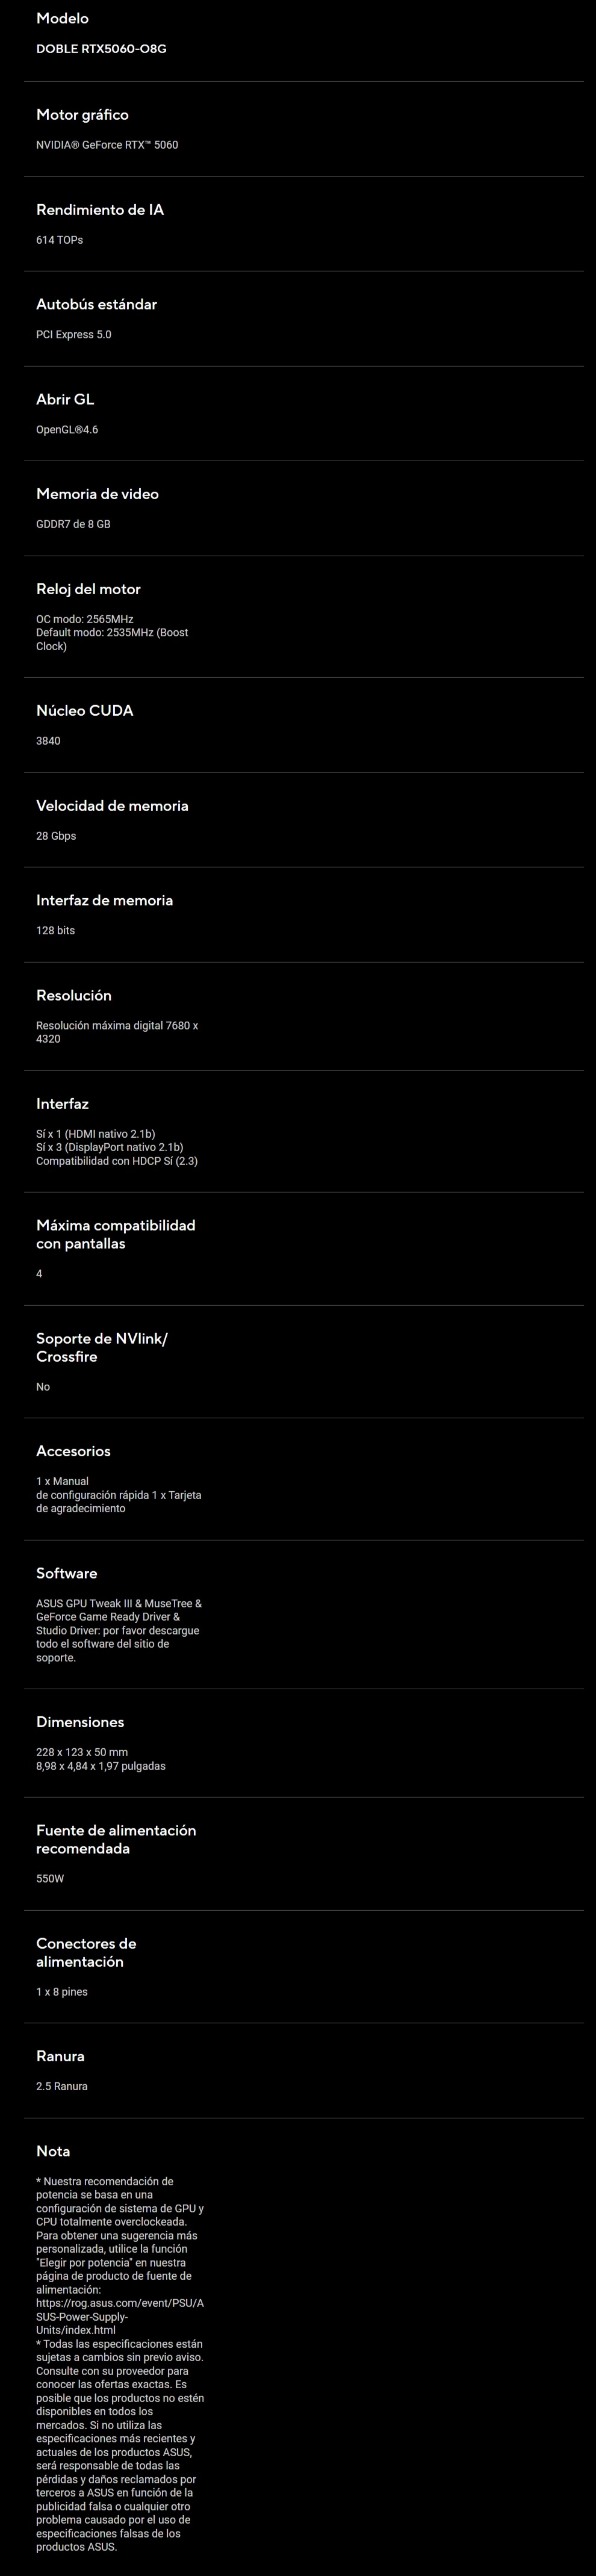Screen dimensions: 596x2576
Task: Click the 228 x 123 x 50 mm dimensions
Action: 82,1752
